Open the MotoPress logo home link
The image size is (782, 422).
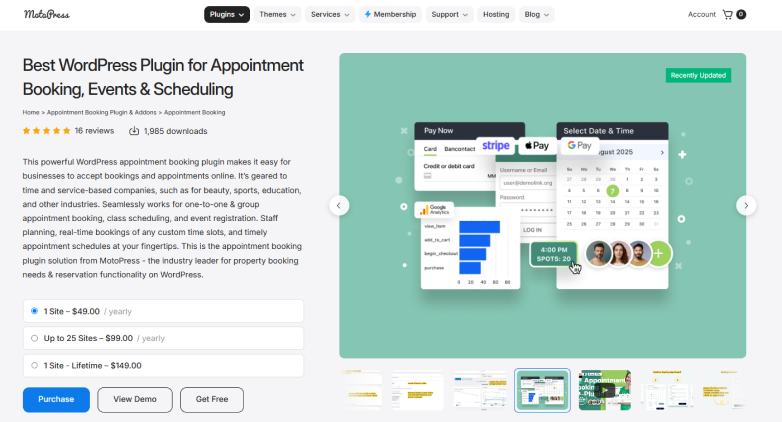point(47,14)
